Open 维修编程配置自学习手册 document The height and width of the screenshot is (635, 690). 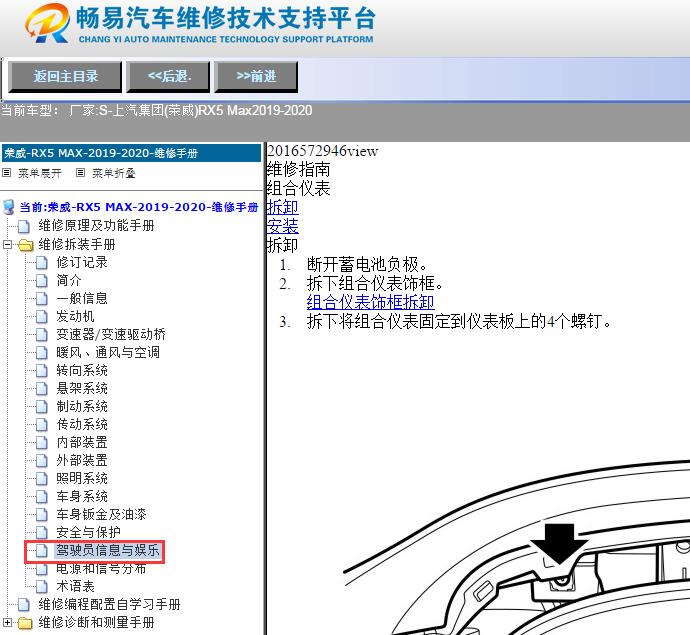pyautogui.click(x=110, y=605)
